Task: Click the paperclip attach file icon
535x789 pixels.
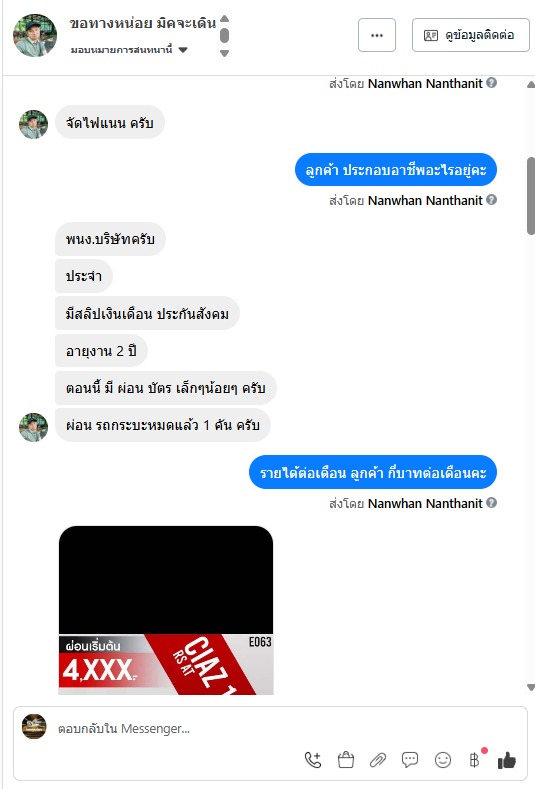Action: 378,760
